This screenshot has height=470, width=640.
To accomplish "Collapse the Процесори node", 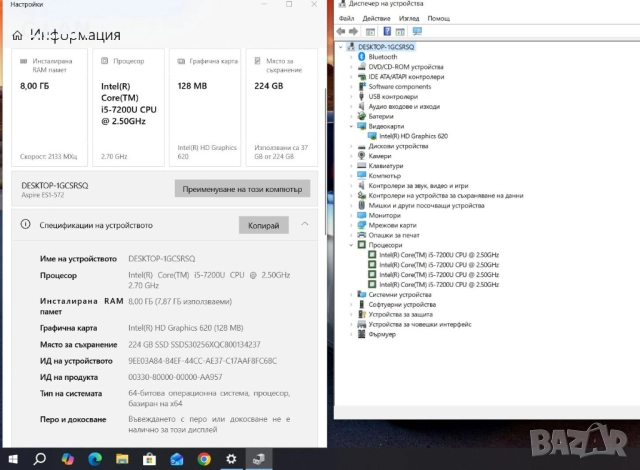I will (x=351, y=245).
